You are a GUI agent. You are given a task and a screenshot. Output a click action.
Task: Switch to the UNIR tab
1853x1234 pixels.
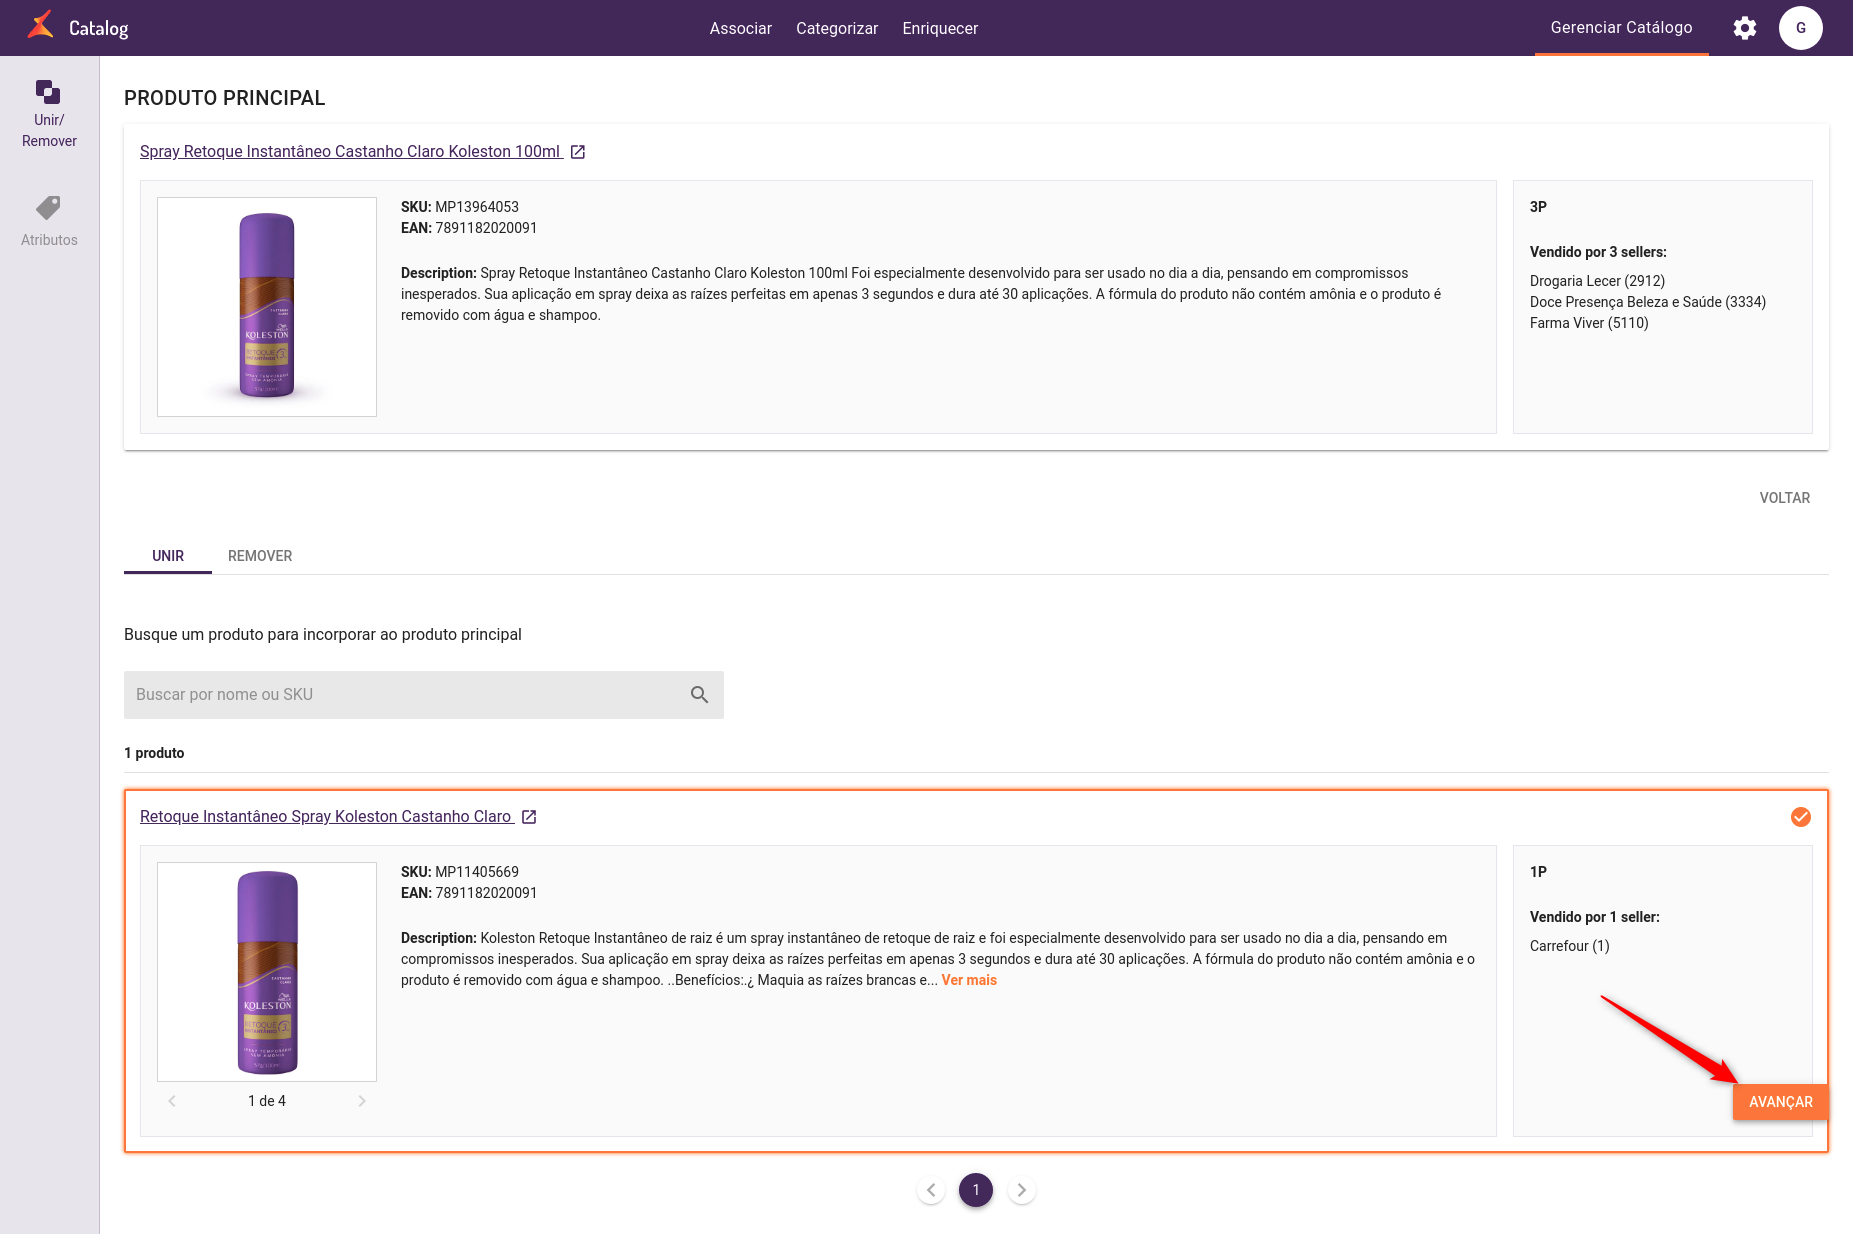click(168, 556)
